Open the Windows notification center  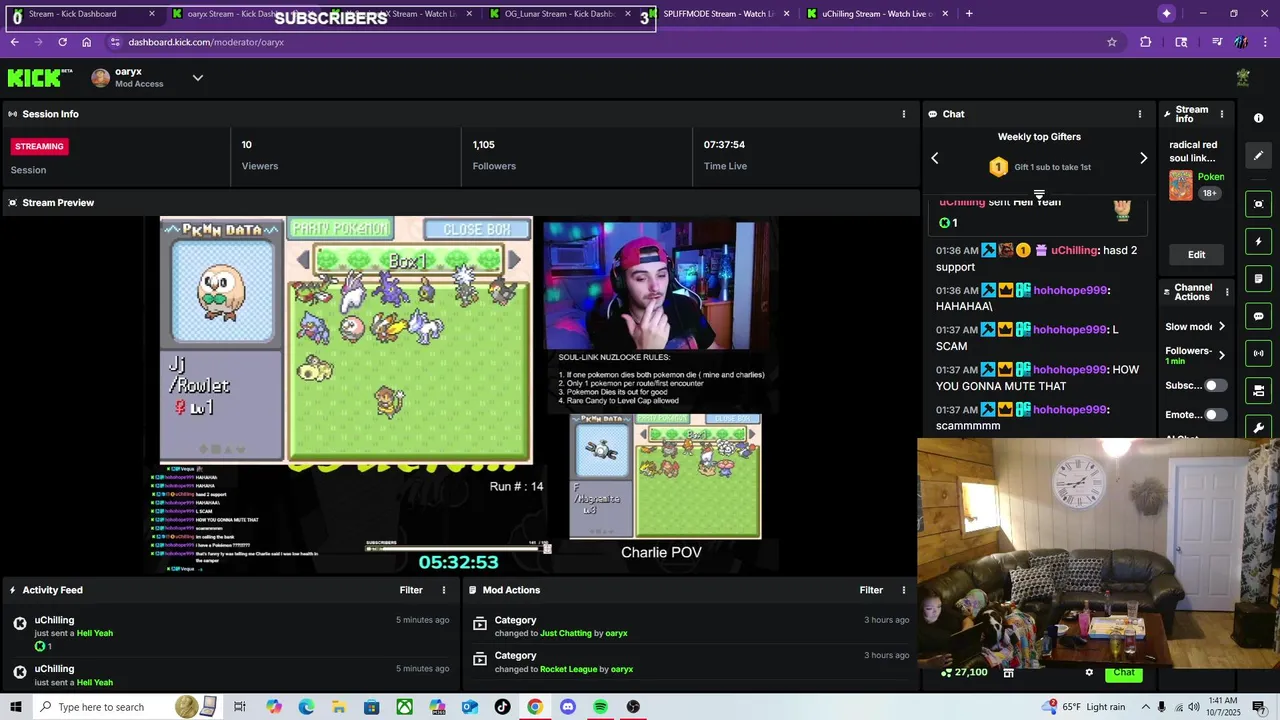[1262, 707]
